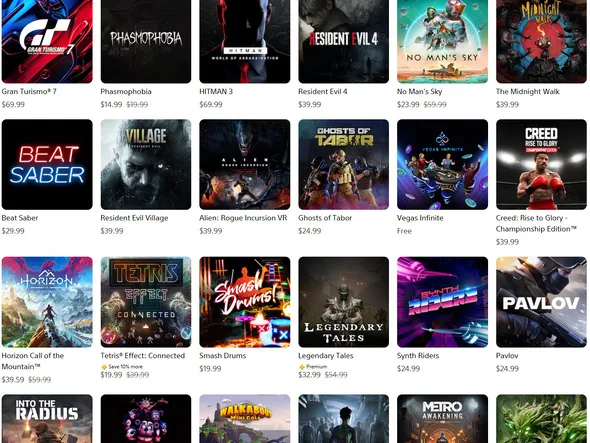
Task: Open the Into the Radius tile
Action: click(47, 419)
